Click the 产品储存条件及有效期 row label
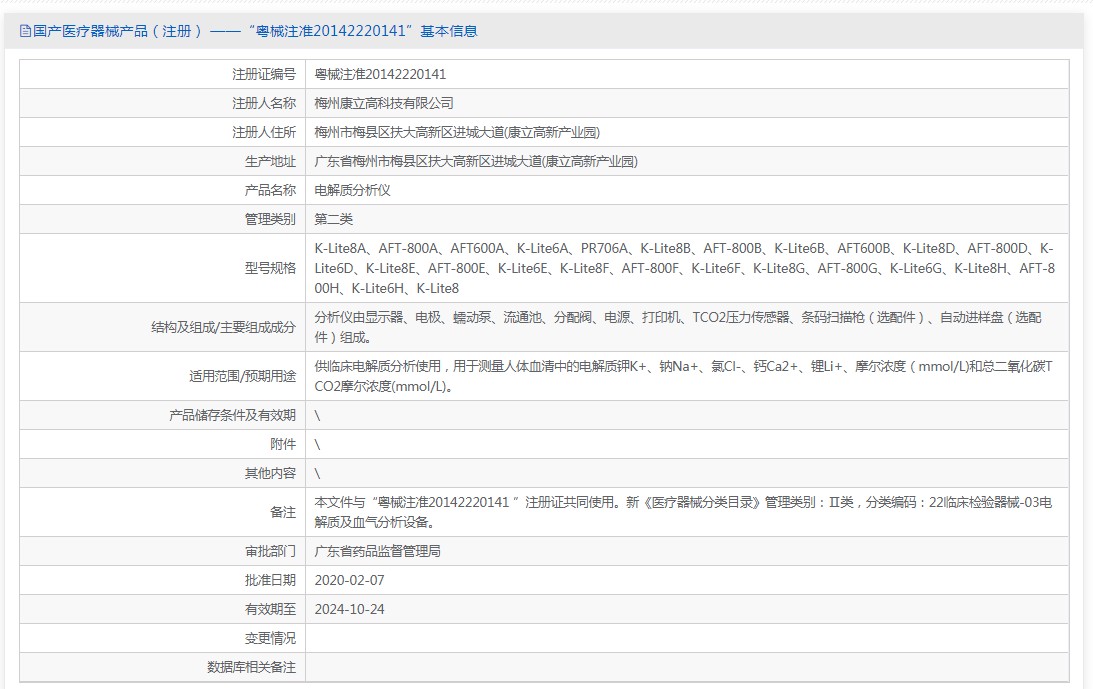The width and height of the screenshot is (1093, 689). [232, 415]
